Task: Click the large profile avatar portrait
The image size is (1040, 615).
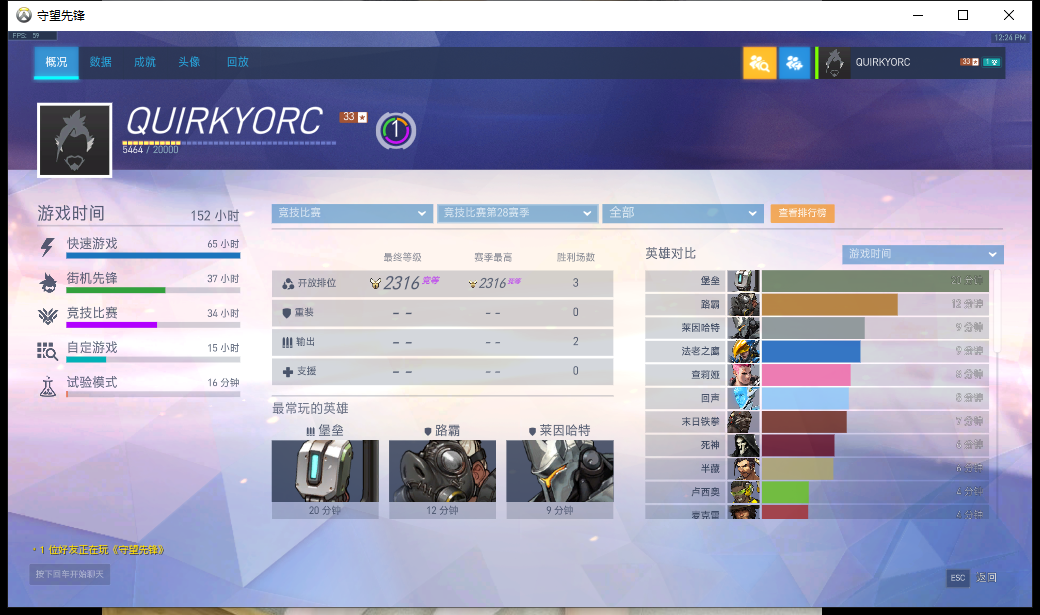Action: [x=74, y=141]
